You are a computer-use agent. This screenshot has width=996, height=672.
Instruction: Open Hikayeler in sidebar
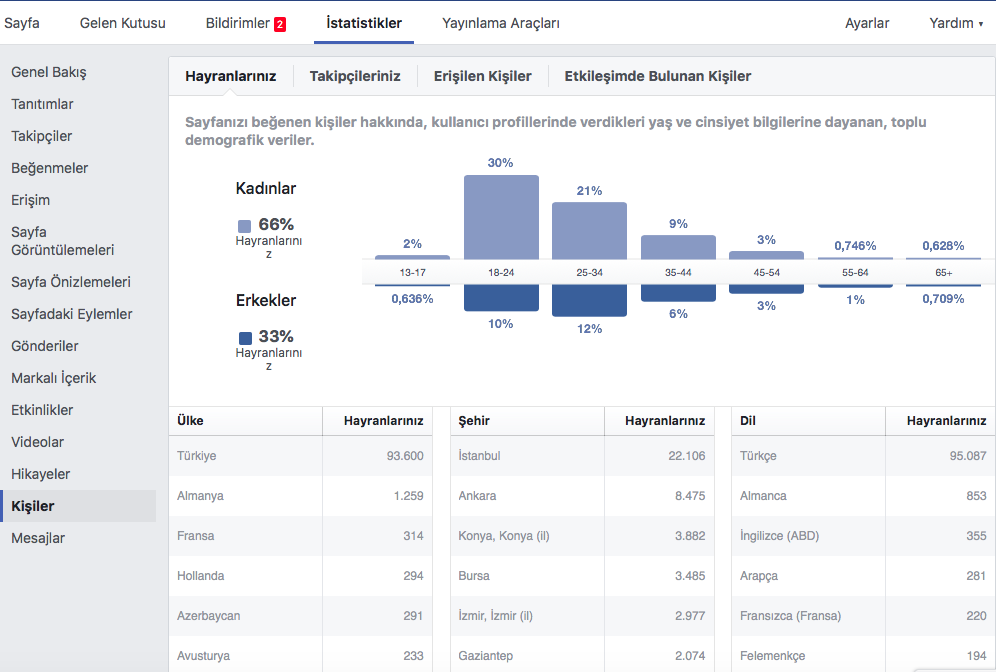coord(41,474)
